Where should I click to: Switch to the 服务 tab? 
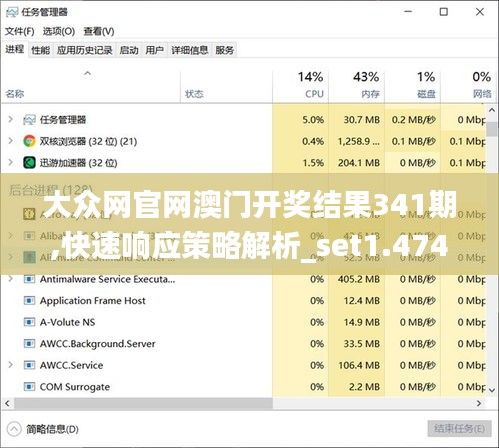pos(224,50)
